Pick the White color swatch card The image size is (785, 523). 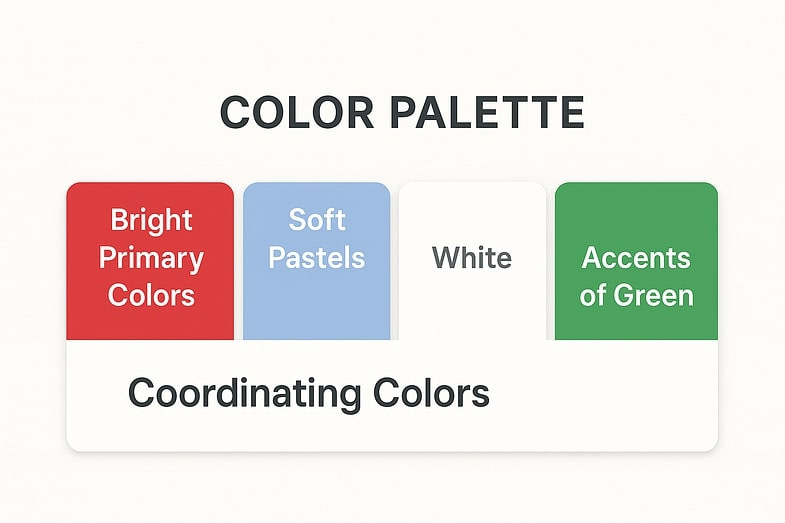[x=472, y=261]
